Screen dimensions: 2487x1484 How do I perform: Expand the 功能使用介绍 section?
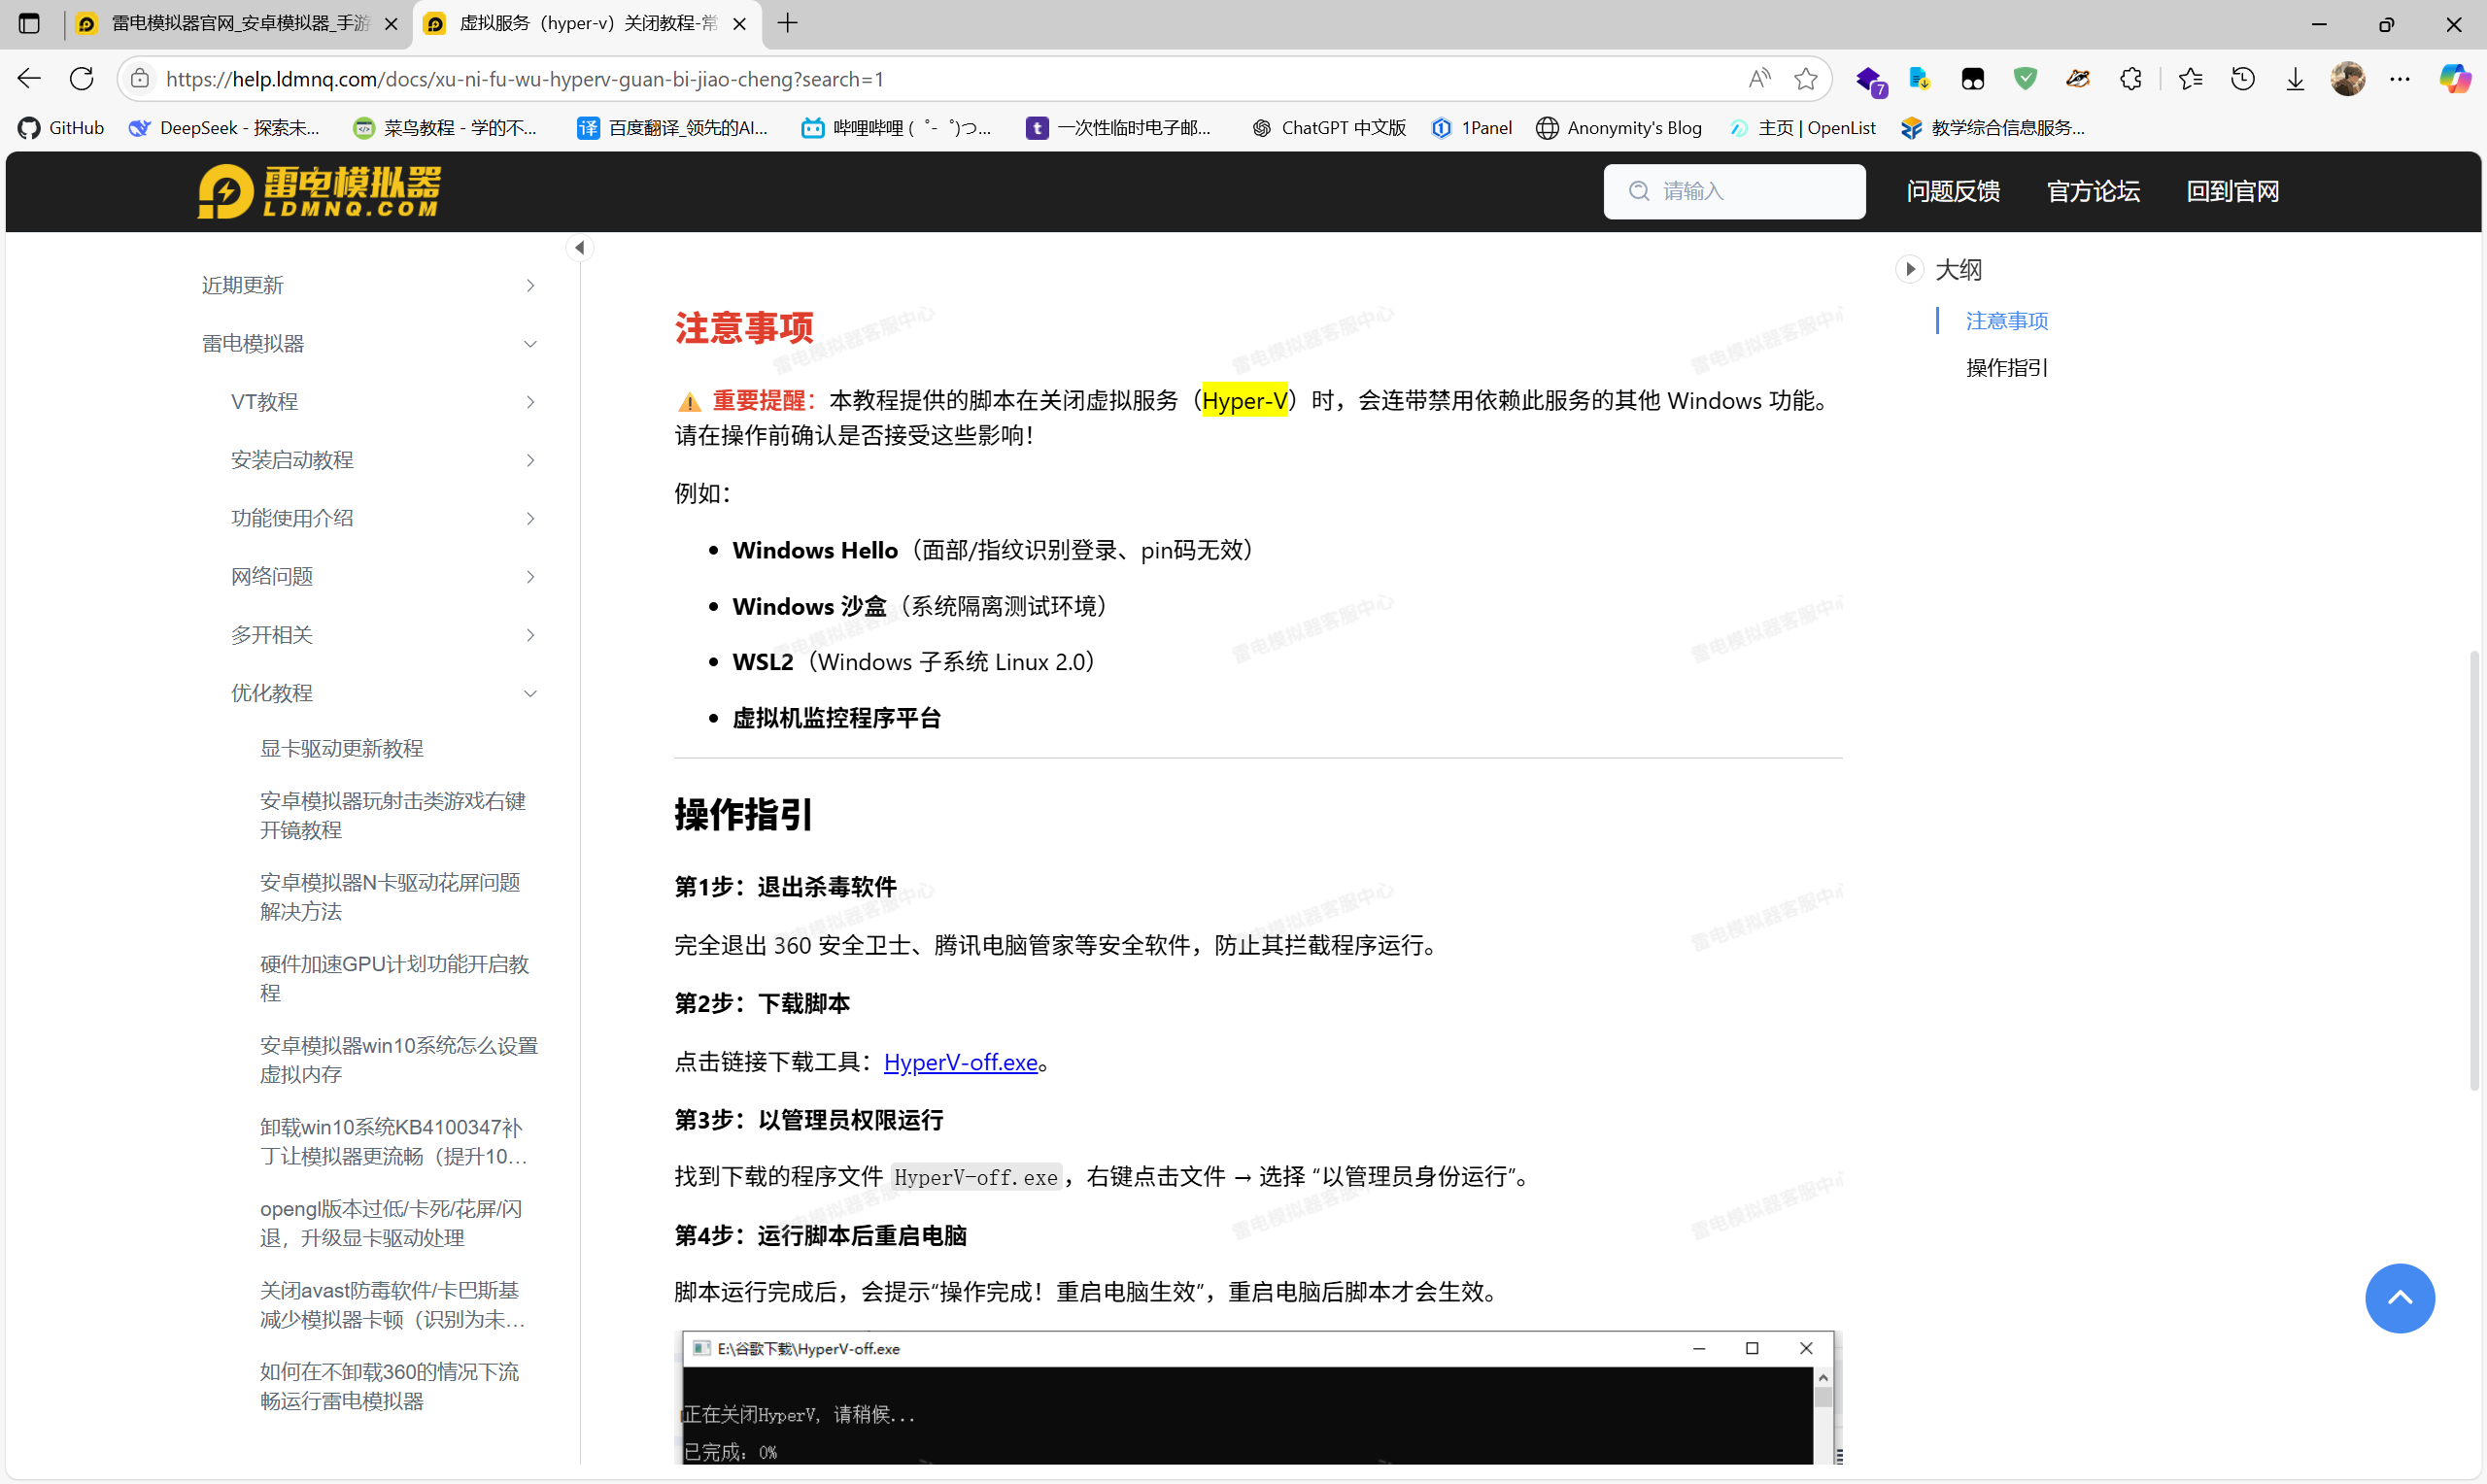383,518
